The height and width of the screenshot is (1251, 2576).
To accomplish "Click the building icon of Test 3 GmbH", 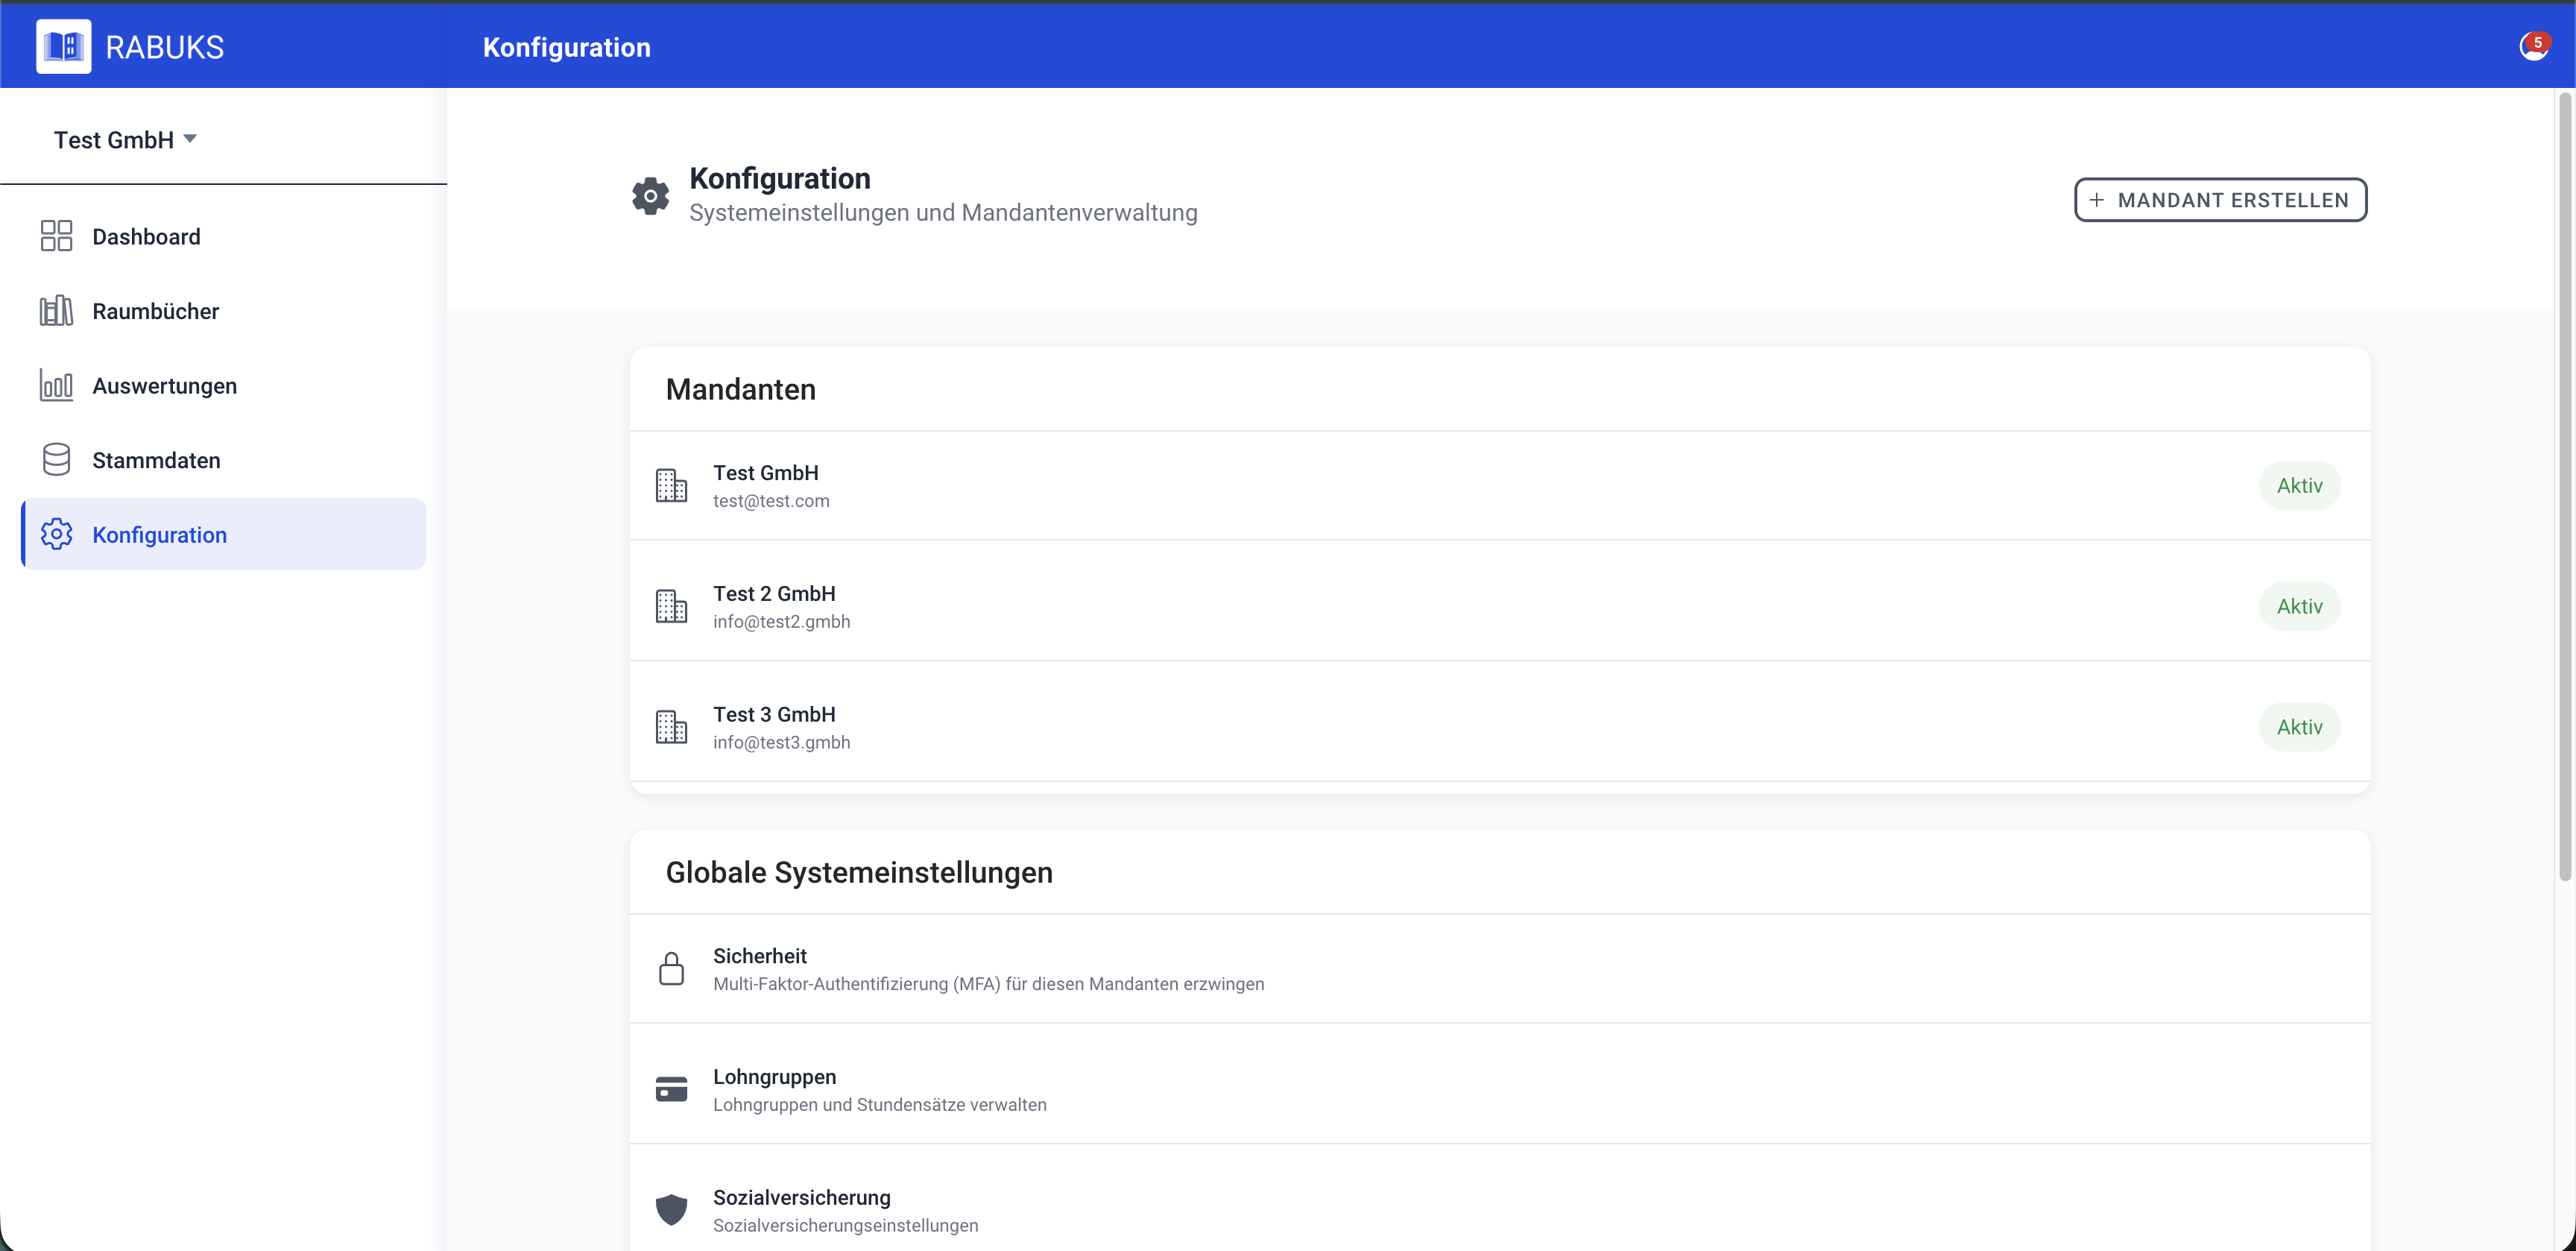I will tap(671, 727).
